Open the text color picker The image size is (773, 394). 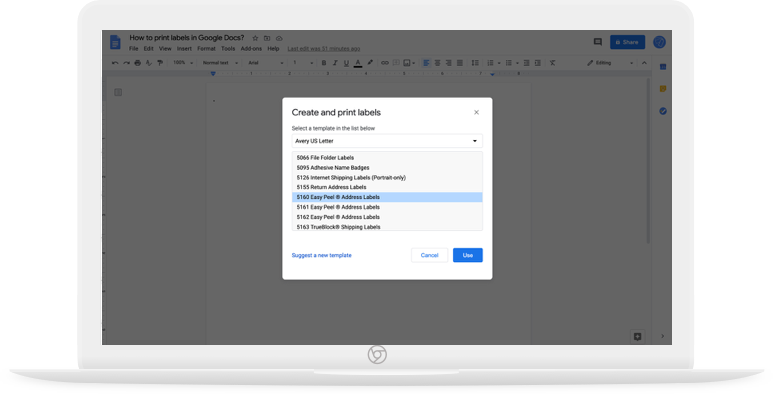[358, 63]
